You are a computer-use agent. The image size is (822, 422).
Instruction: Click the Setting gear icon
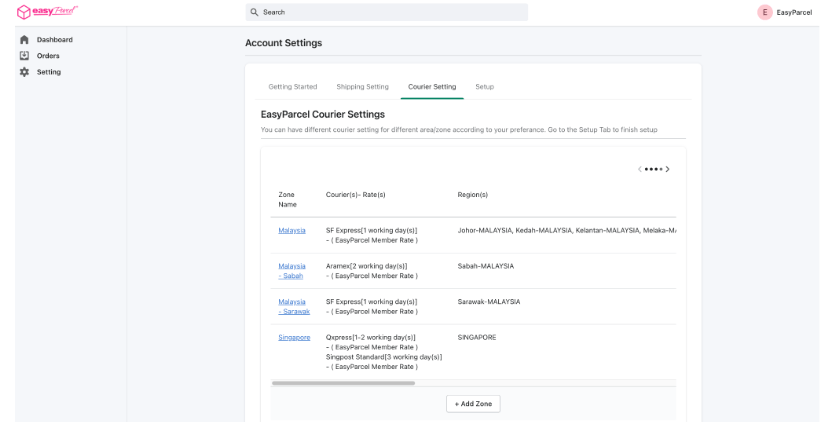click(x=24, y=72)
